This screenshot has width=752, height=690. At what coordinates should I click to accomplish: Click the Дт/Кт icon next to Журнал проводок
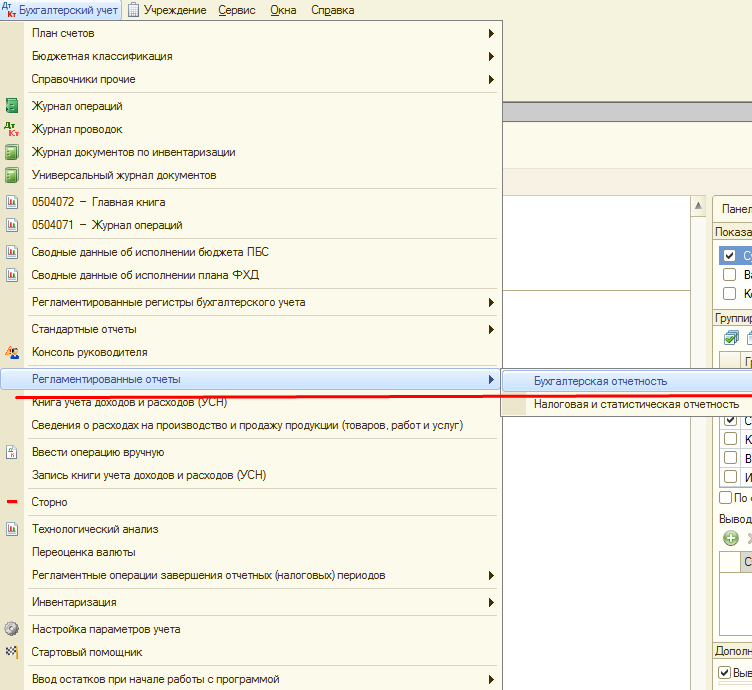pyautogui.click(x=12, y=129)
